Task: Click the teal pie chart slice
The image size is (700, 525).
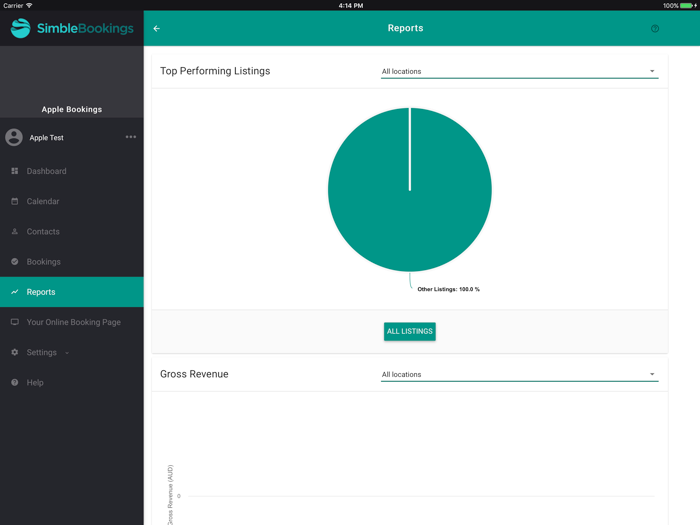Action: (410, 189)
